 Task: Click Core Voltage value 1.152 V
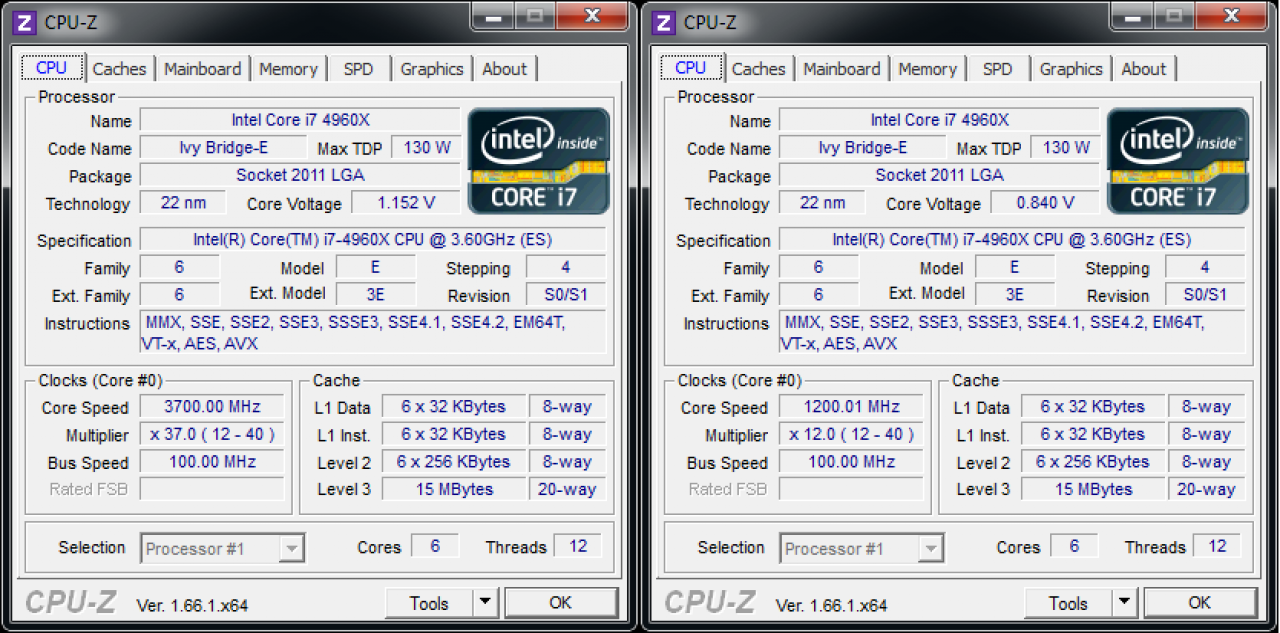coord(406,203)
